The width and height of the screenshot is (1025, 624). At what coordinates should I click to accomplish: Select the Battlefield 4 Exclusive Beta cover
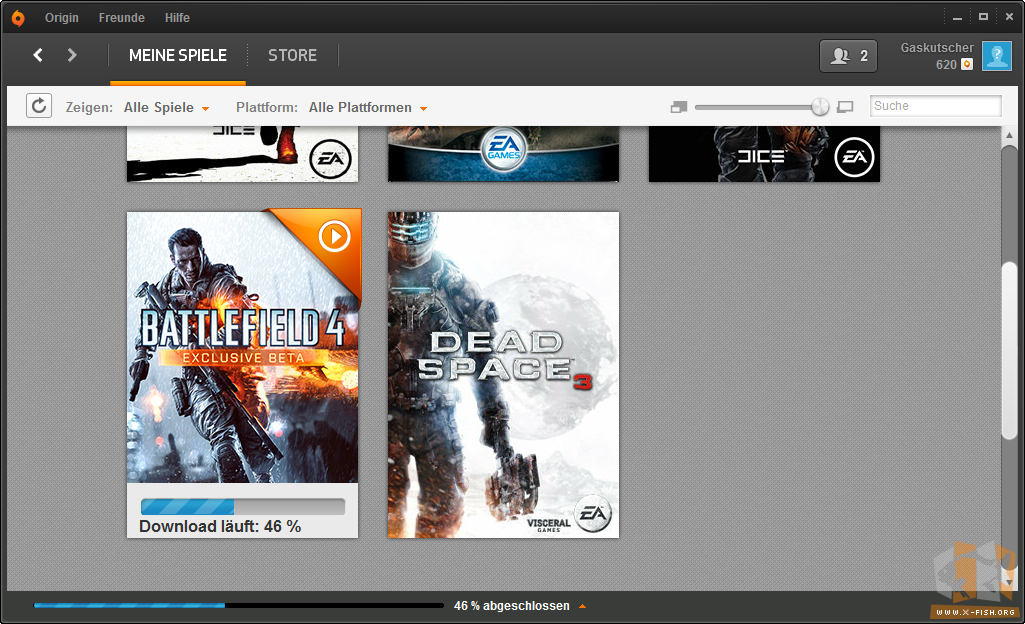[x=243, y=347]
